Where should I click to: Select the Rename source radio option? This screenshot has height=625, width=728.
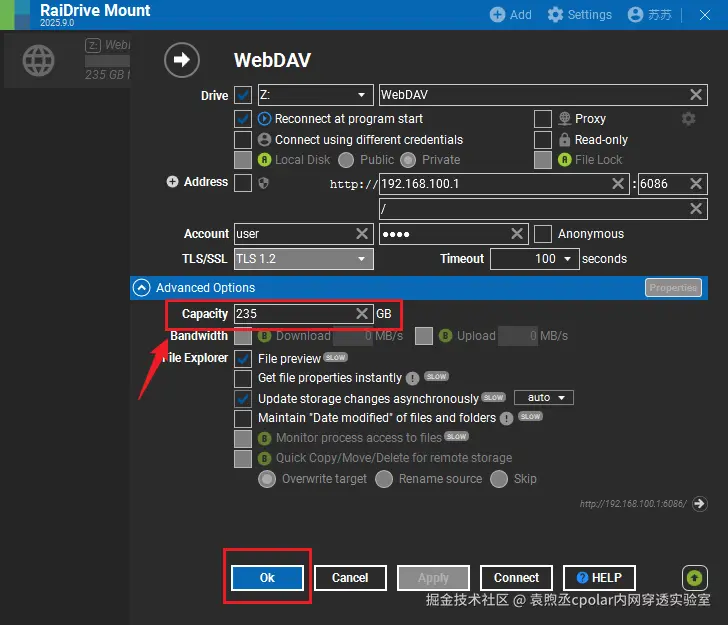[x=384, y=479]
